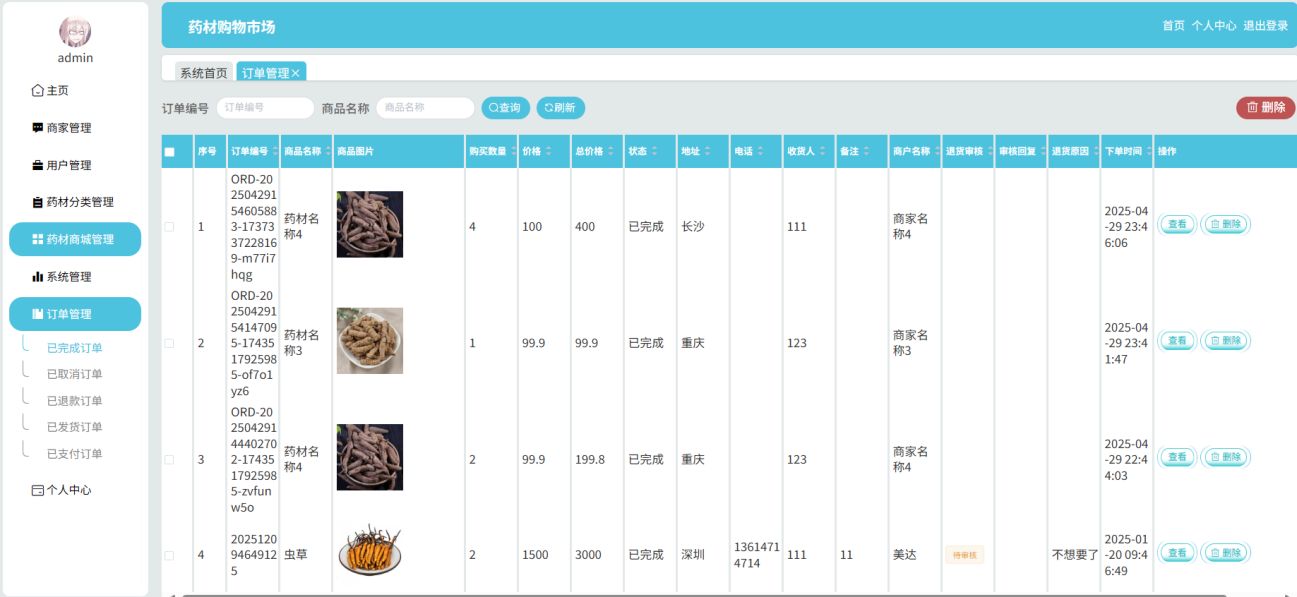
Task: Focus the 商品名称 search field
Action: click(425, 108)
